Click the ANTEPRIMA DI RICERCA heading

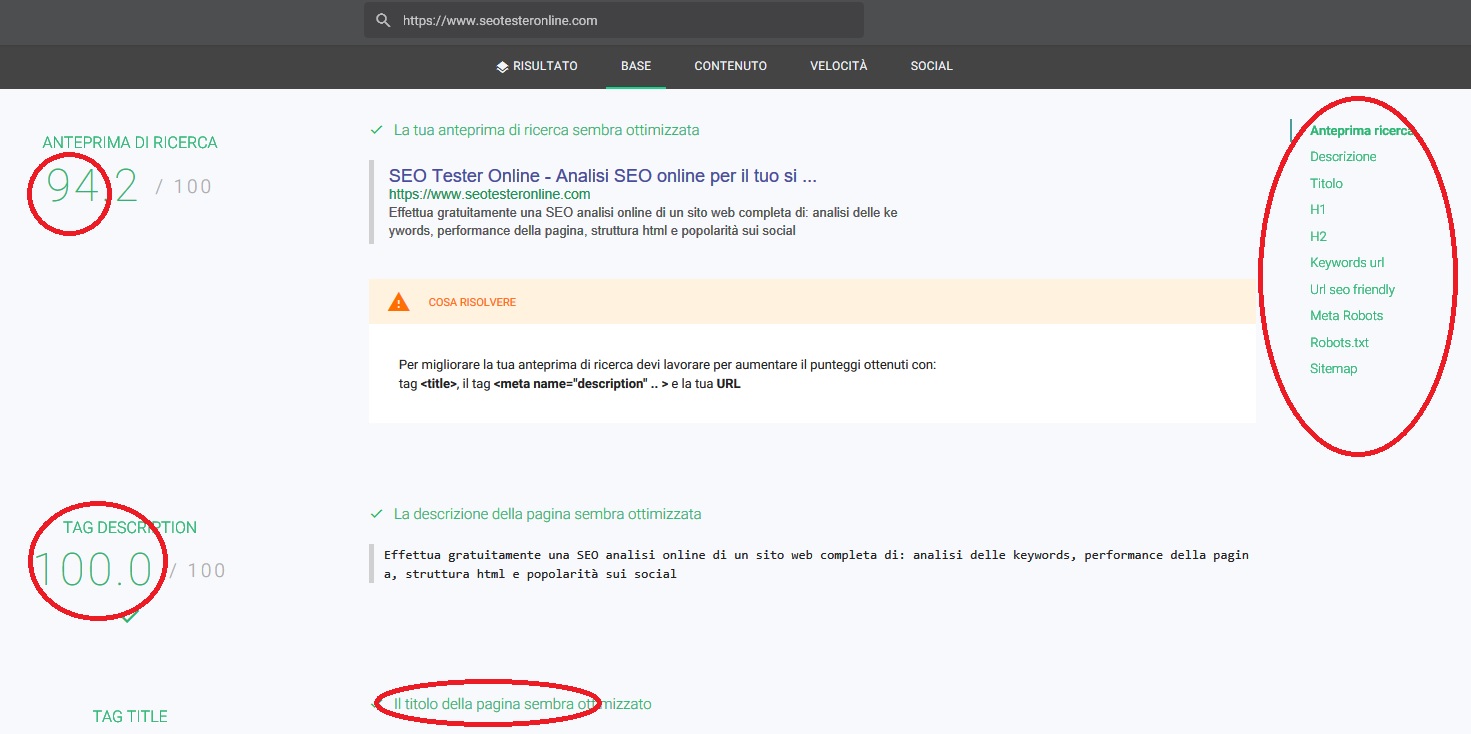(130, 143)
